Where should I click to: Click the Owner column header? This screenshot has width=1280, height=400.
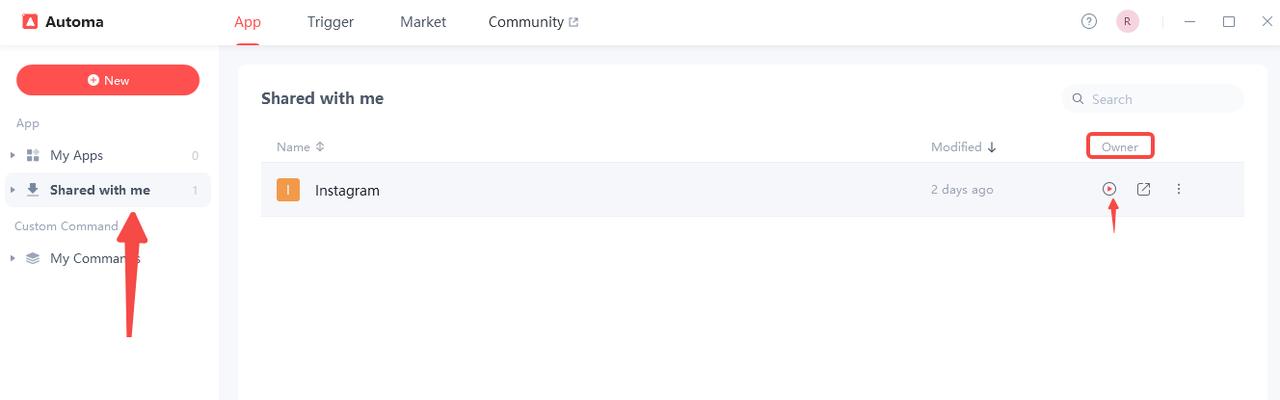[x=1120, y=147]
